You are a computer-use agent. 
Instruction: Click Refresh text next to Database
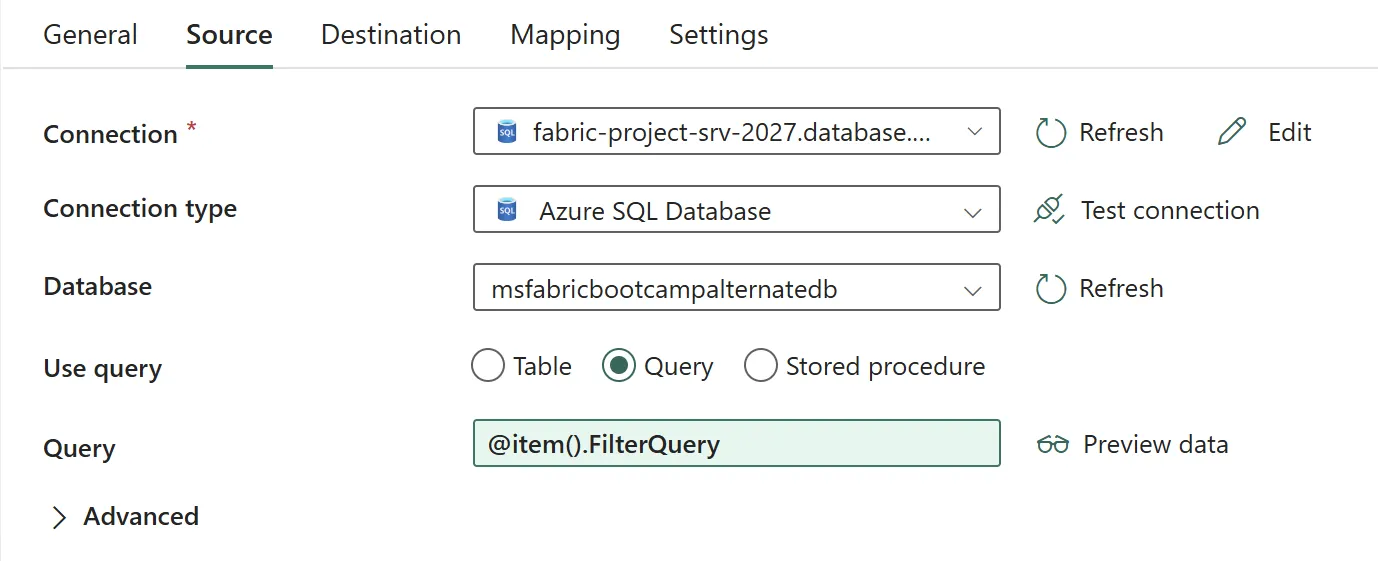tap(1121, 288)
